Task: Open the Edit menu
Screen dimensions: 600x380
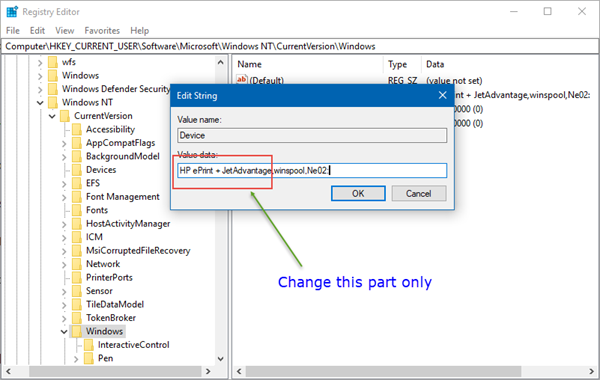Action: pyautogui.click(x=38, y=31)
